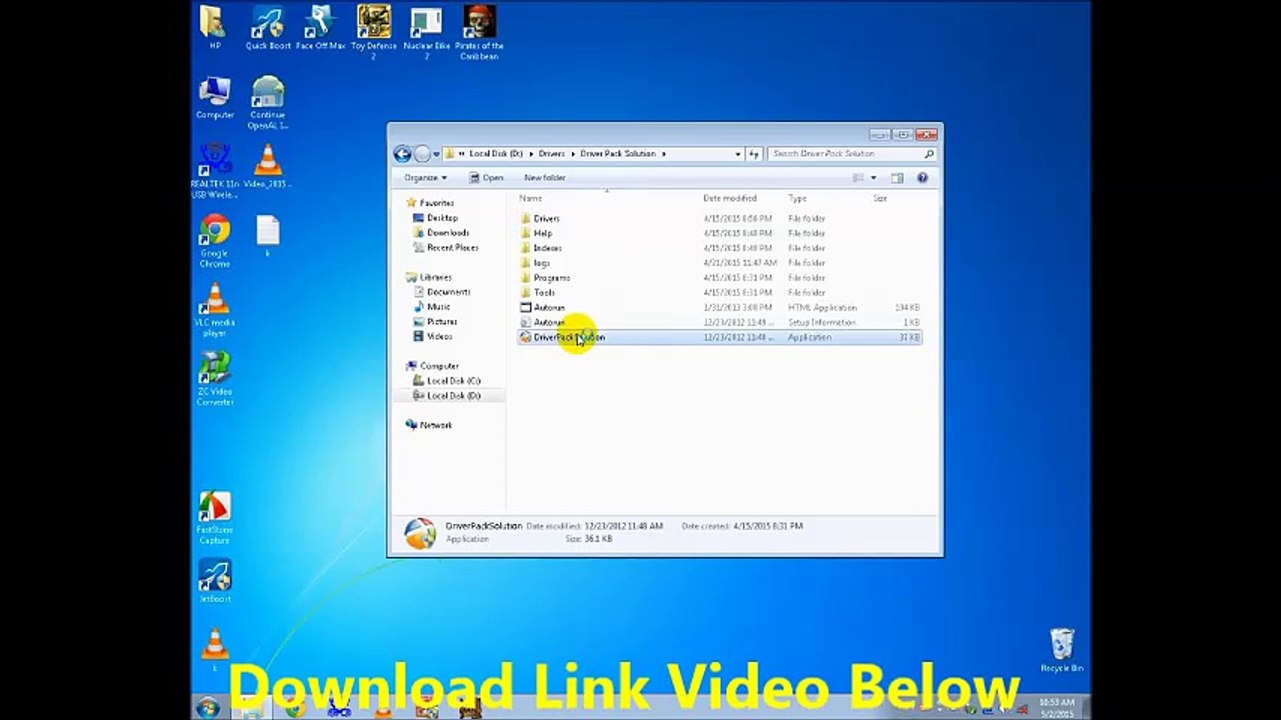Select Documents library
1281x720 pixels.
point(442,292)
